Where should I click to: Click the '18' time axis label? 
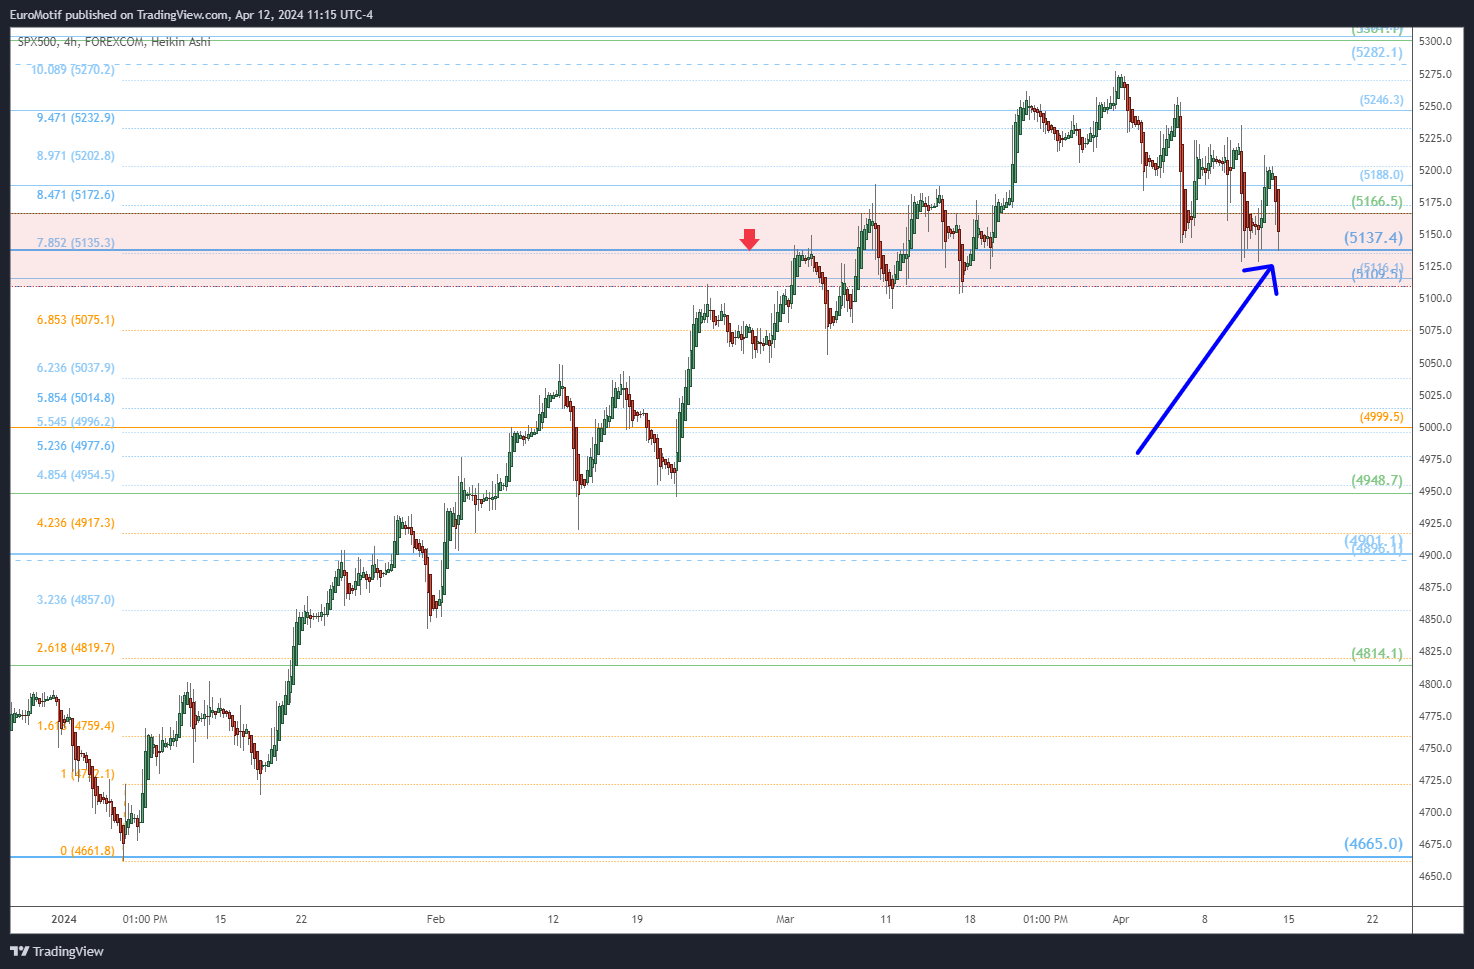[970, 919]
